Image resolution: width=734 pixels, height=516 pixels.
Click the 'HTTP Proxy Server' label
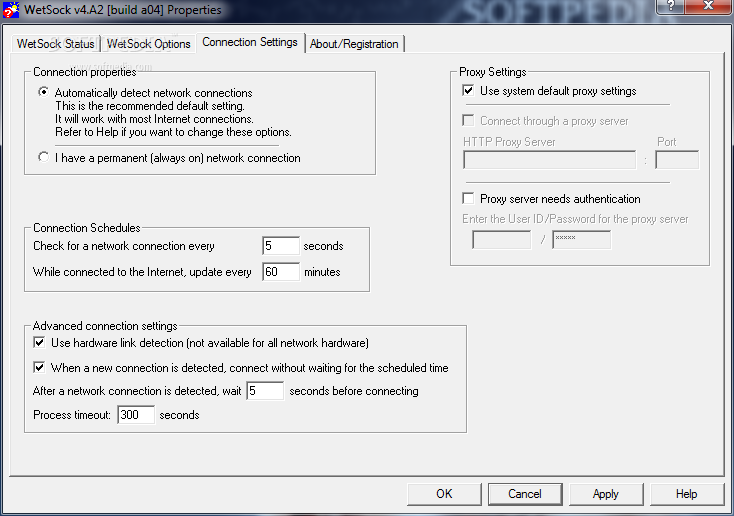click(509, 142)
